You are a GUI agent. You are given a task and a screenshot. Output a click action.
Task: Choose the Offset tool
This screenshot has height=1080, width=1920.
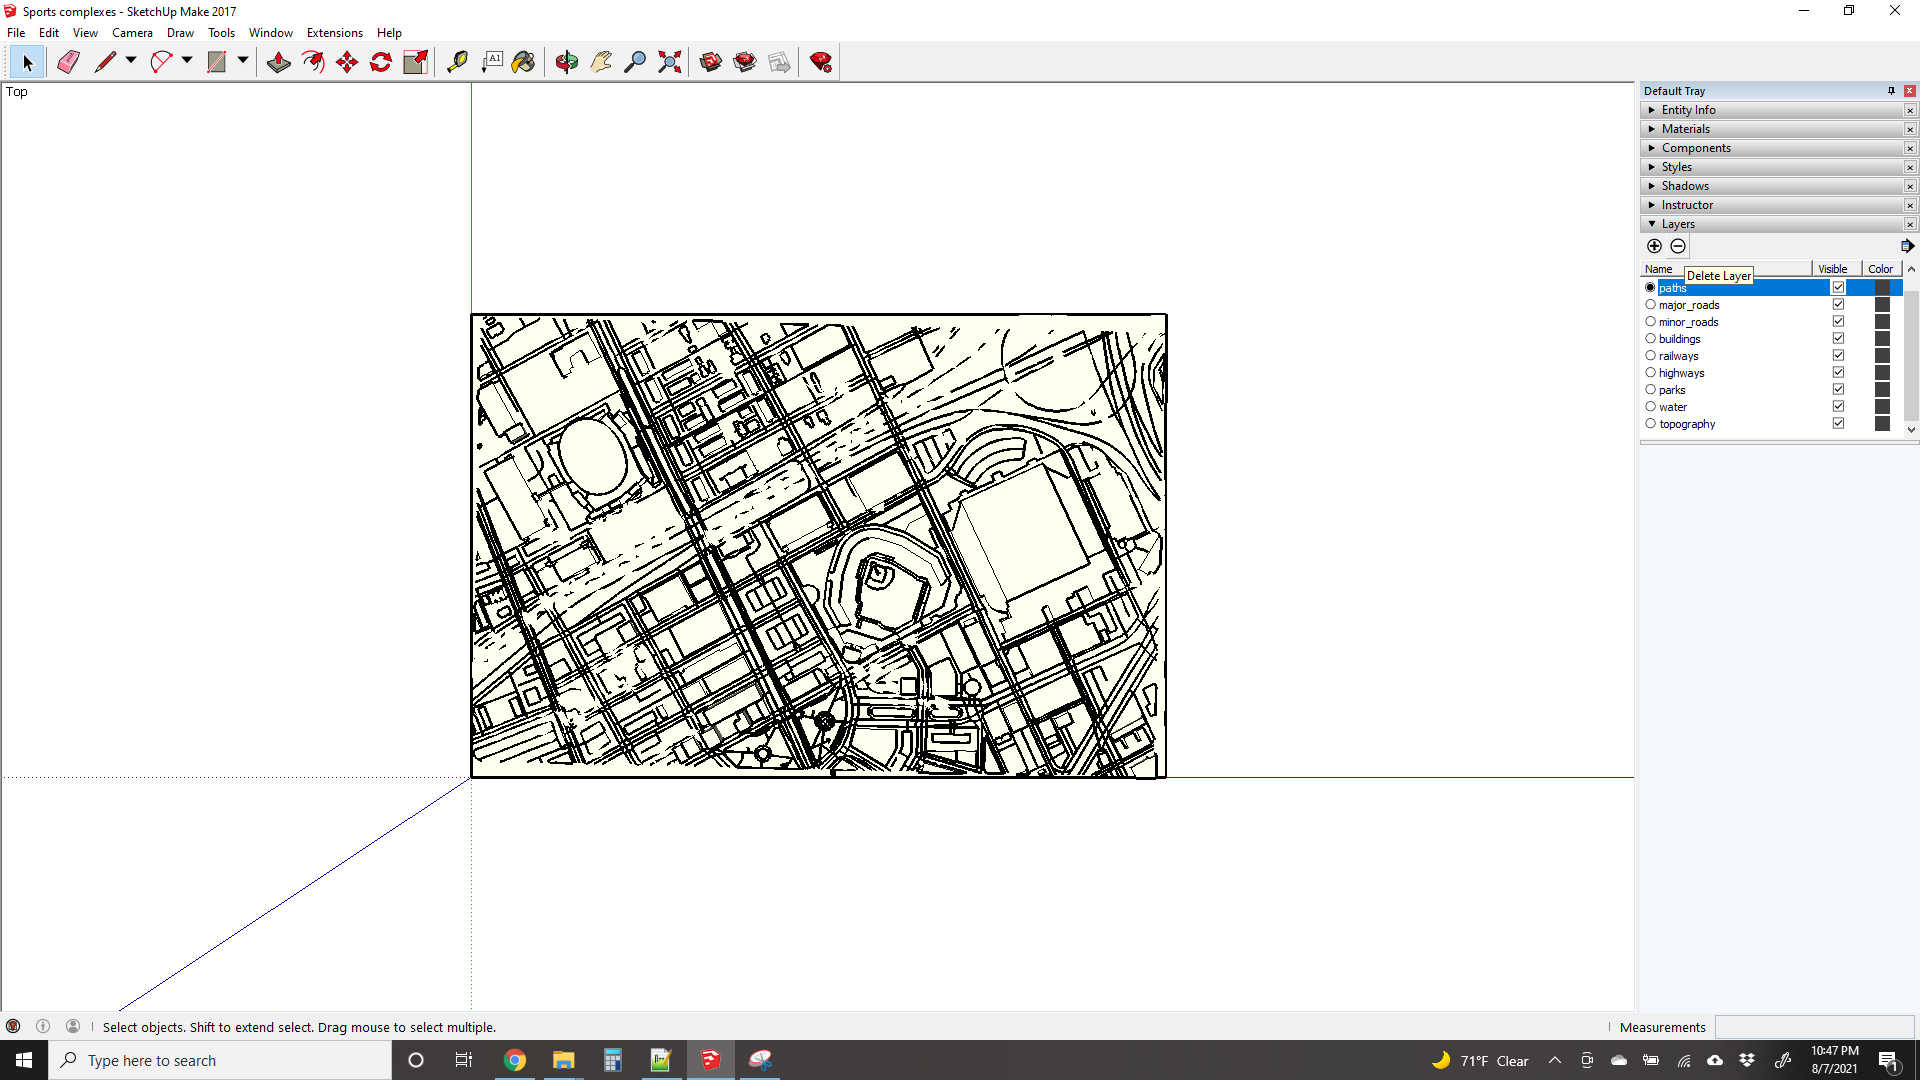313,62
